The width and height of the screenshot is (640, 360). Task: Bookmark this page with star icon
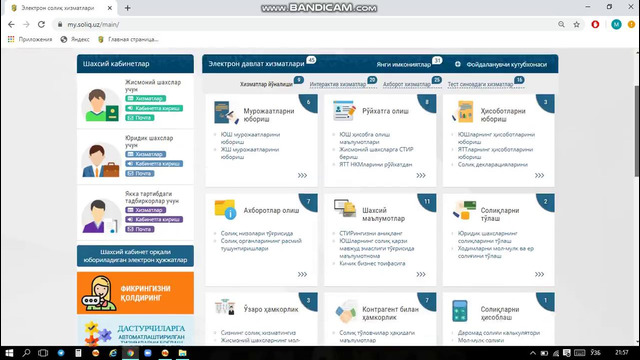576,24
